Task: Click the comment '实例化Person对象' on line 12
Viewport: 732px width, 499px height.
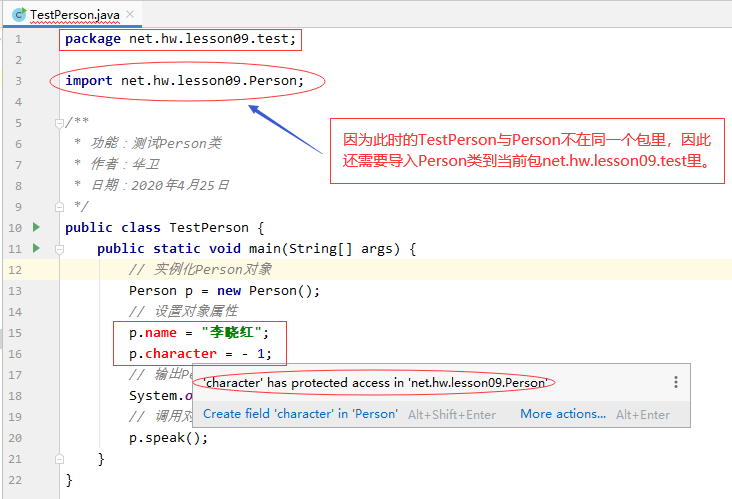Action: [x=212, y=269]
